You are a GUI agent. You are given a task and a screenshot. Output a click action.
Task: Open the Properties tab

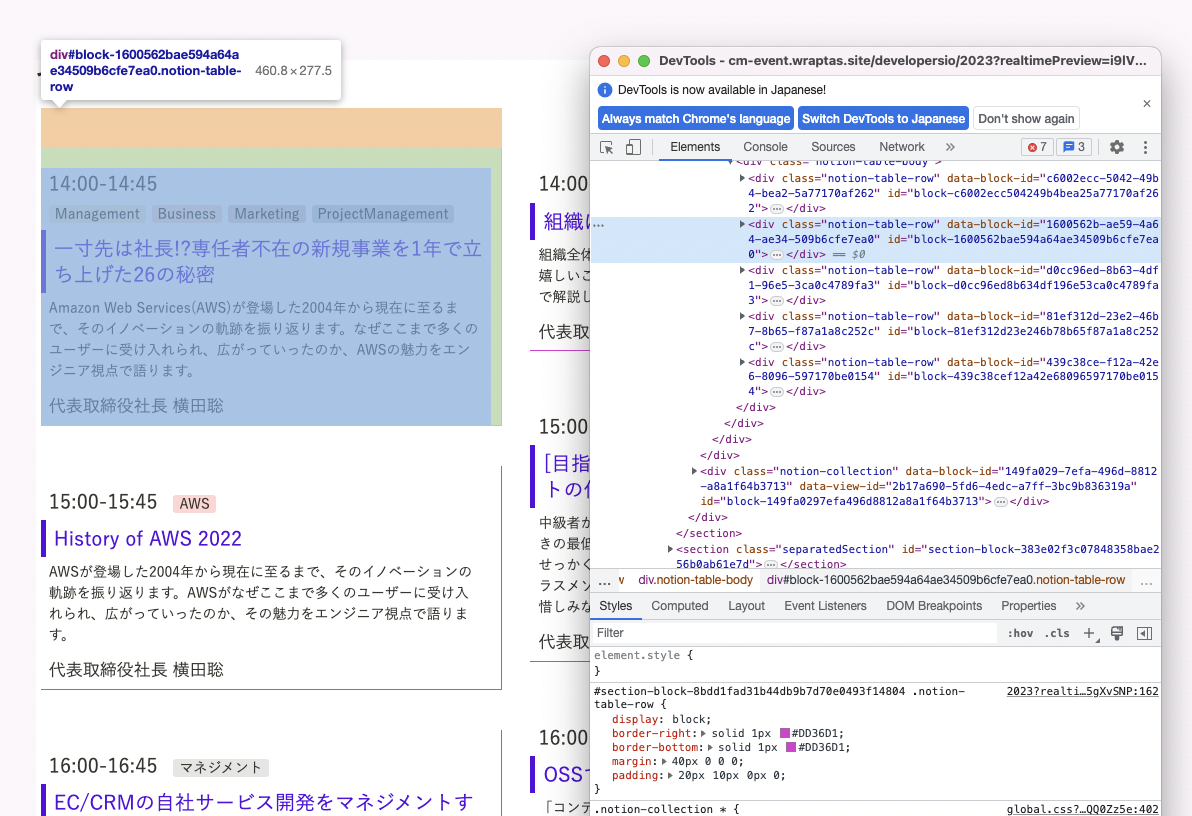[x=1028, y=606]
